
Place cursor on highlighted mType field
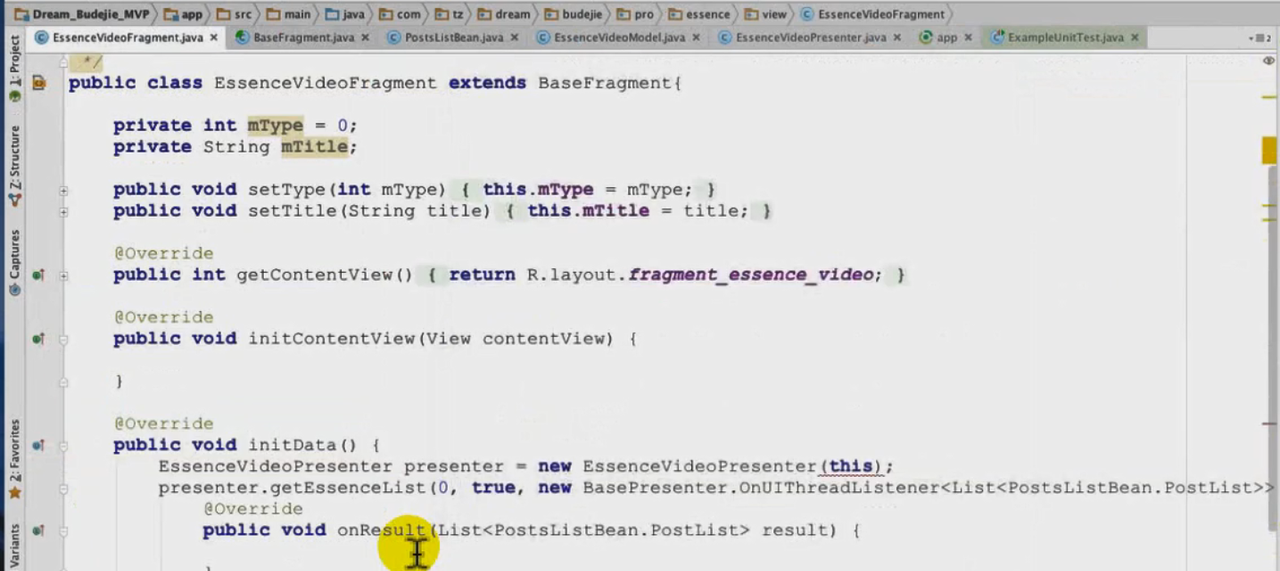pos(275,126)
